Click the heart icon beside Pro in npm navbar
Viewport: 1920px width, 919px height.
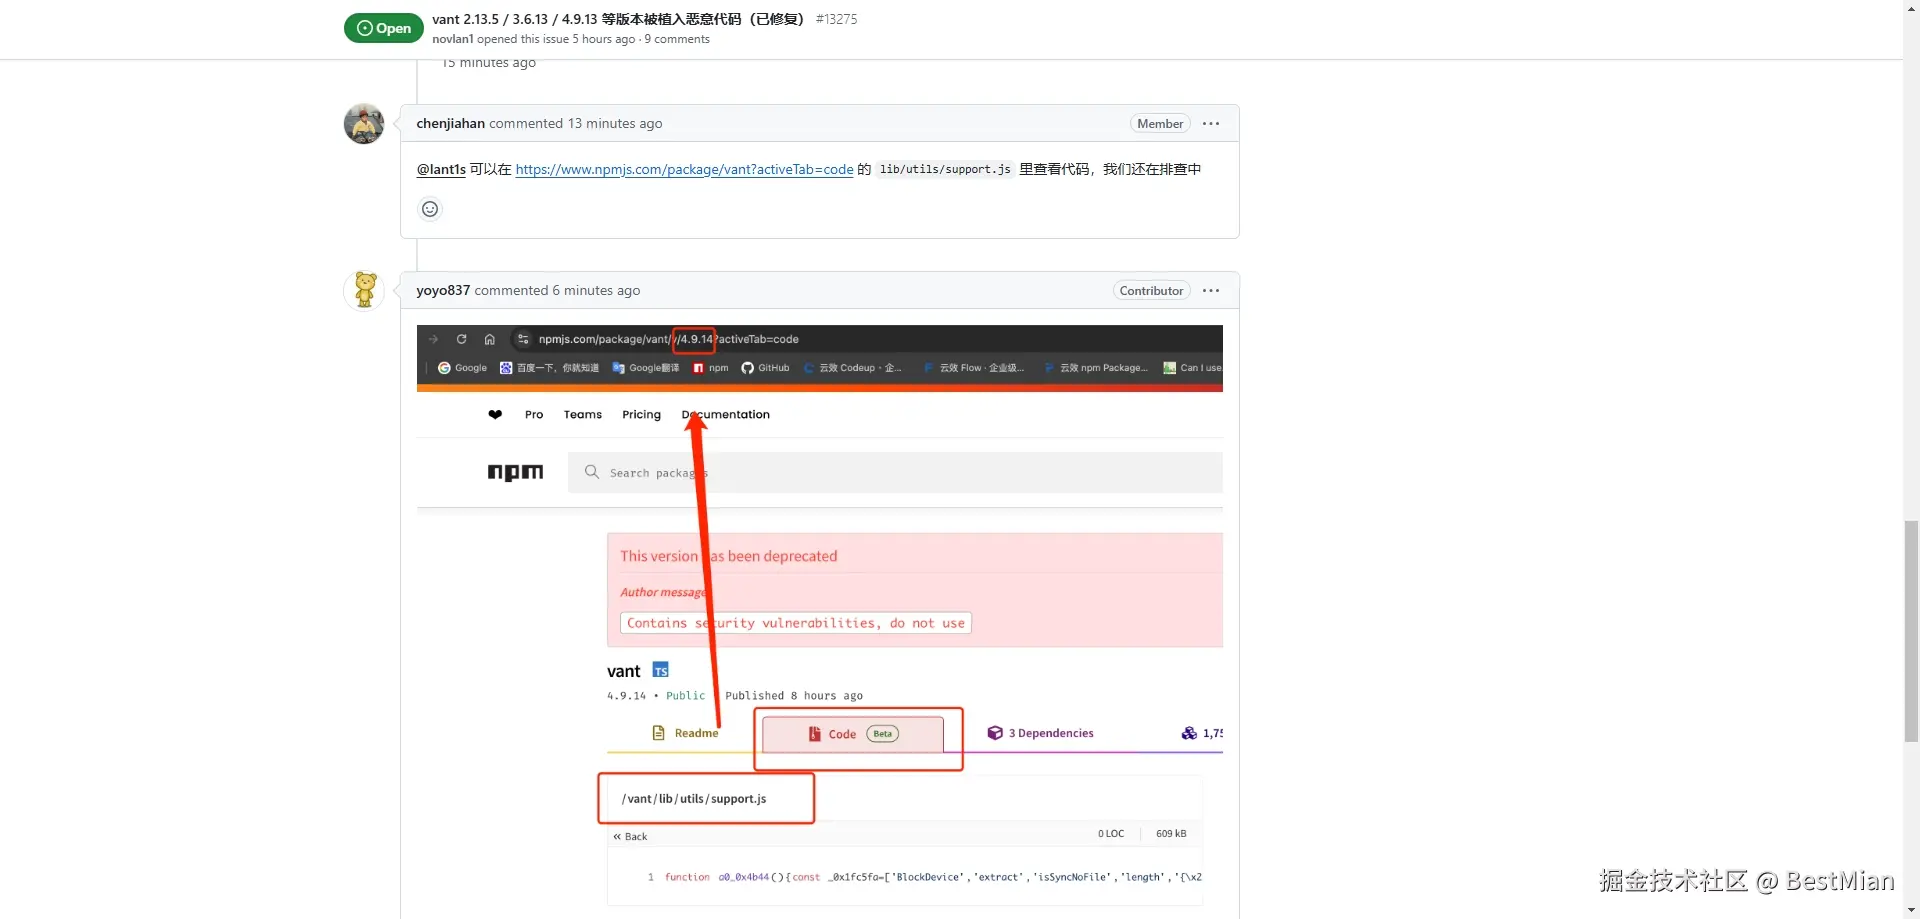tap(495, 414)
